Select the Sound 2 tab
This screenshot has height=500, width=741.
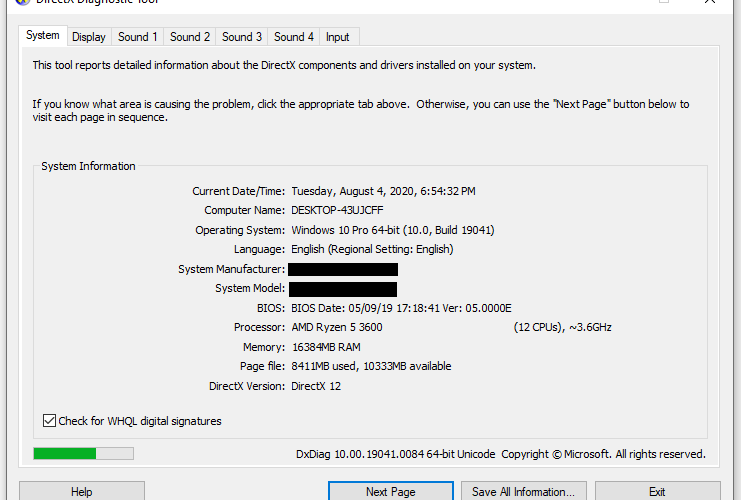click(x=190, y=37)
